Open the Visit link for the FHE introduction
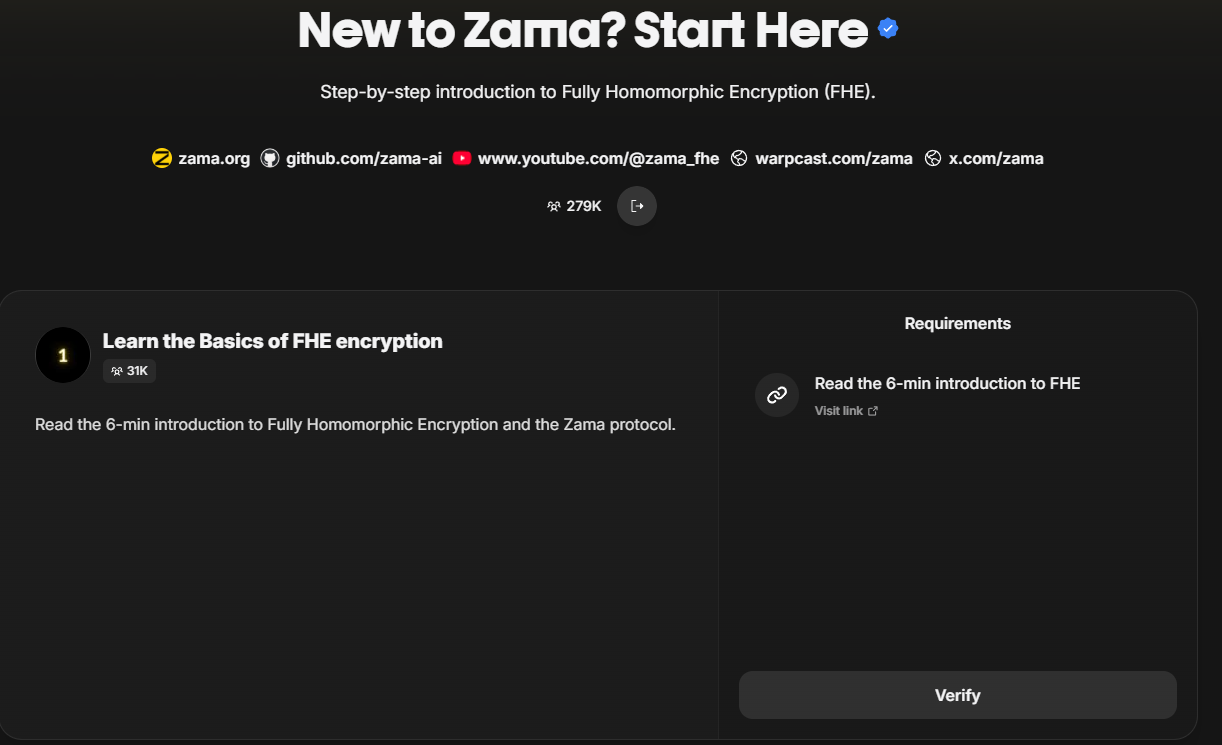The height and width of the screenshot is (745, 1222). 839,410
